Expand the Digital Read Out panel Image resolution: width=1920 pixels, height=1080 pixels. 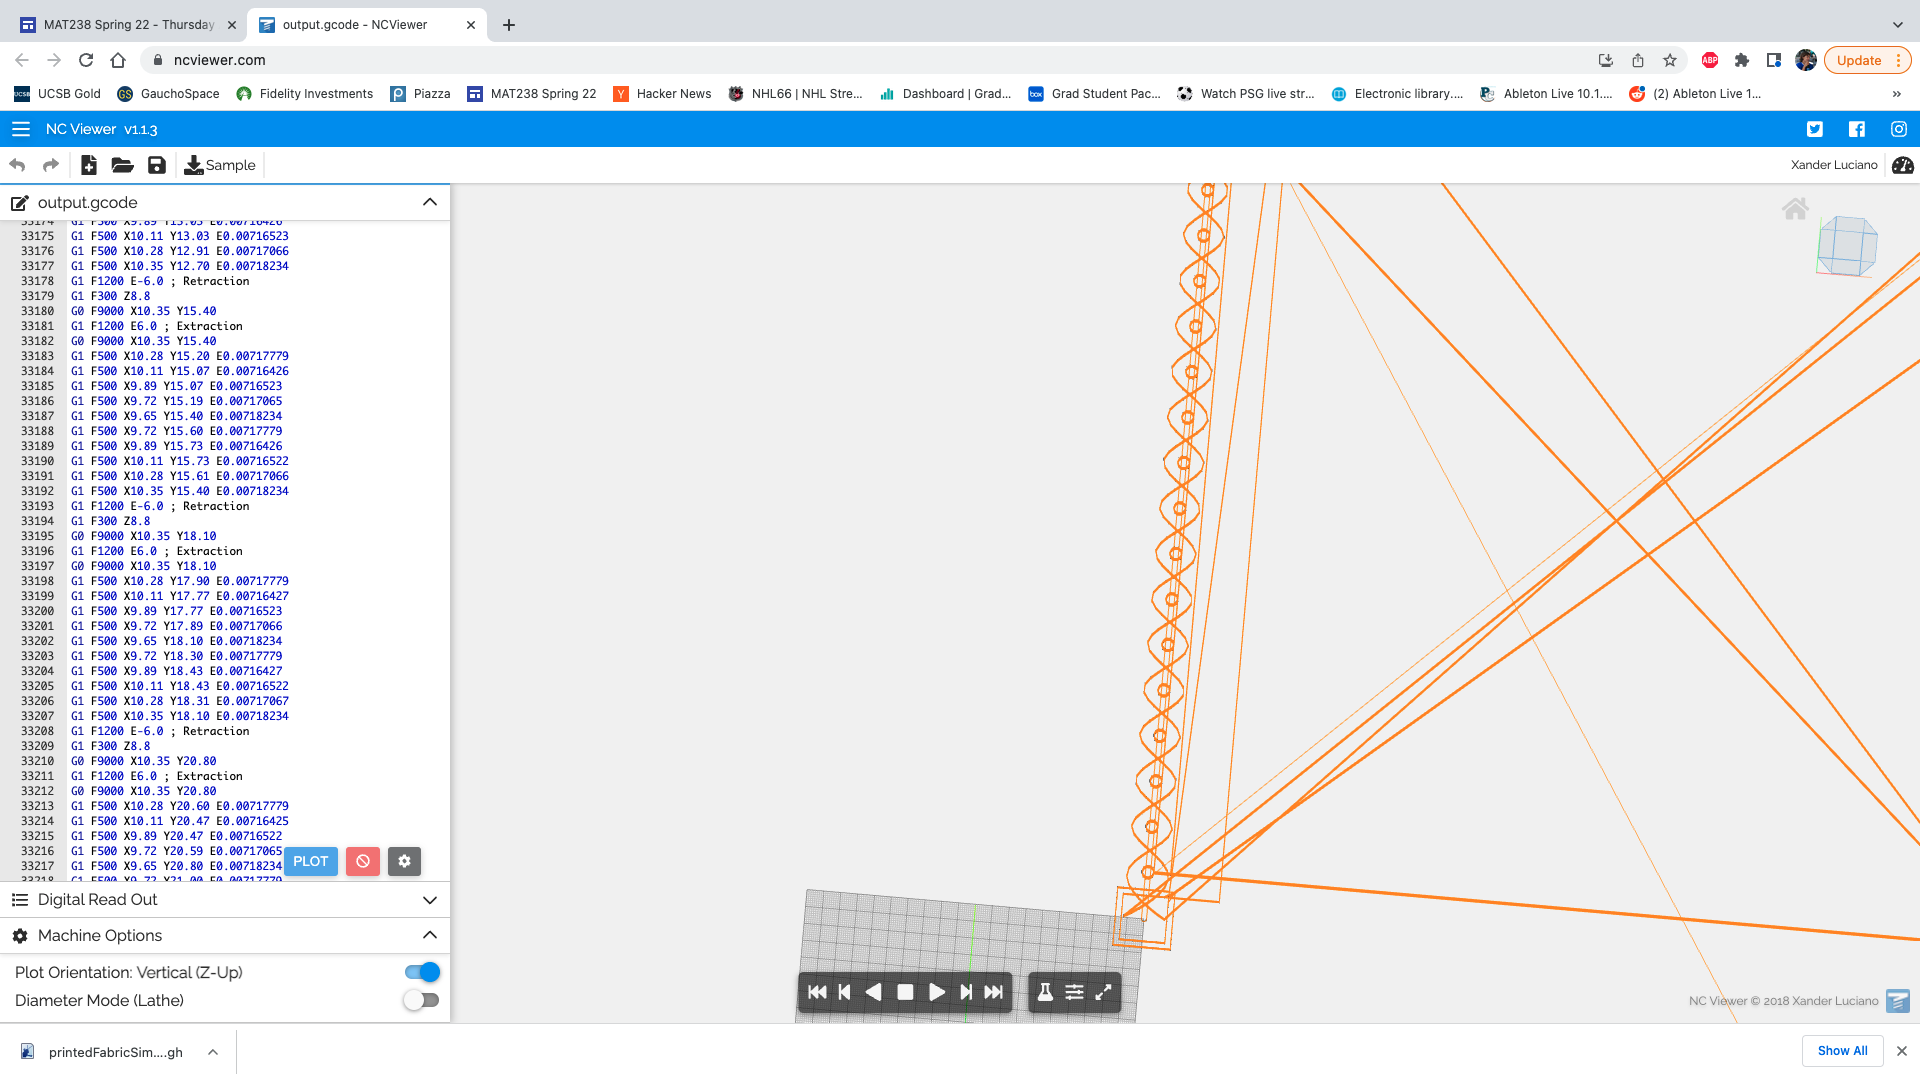click(430, 900)
